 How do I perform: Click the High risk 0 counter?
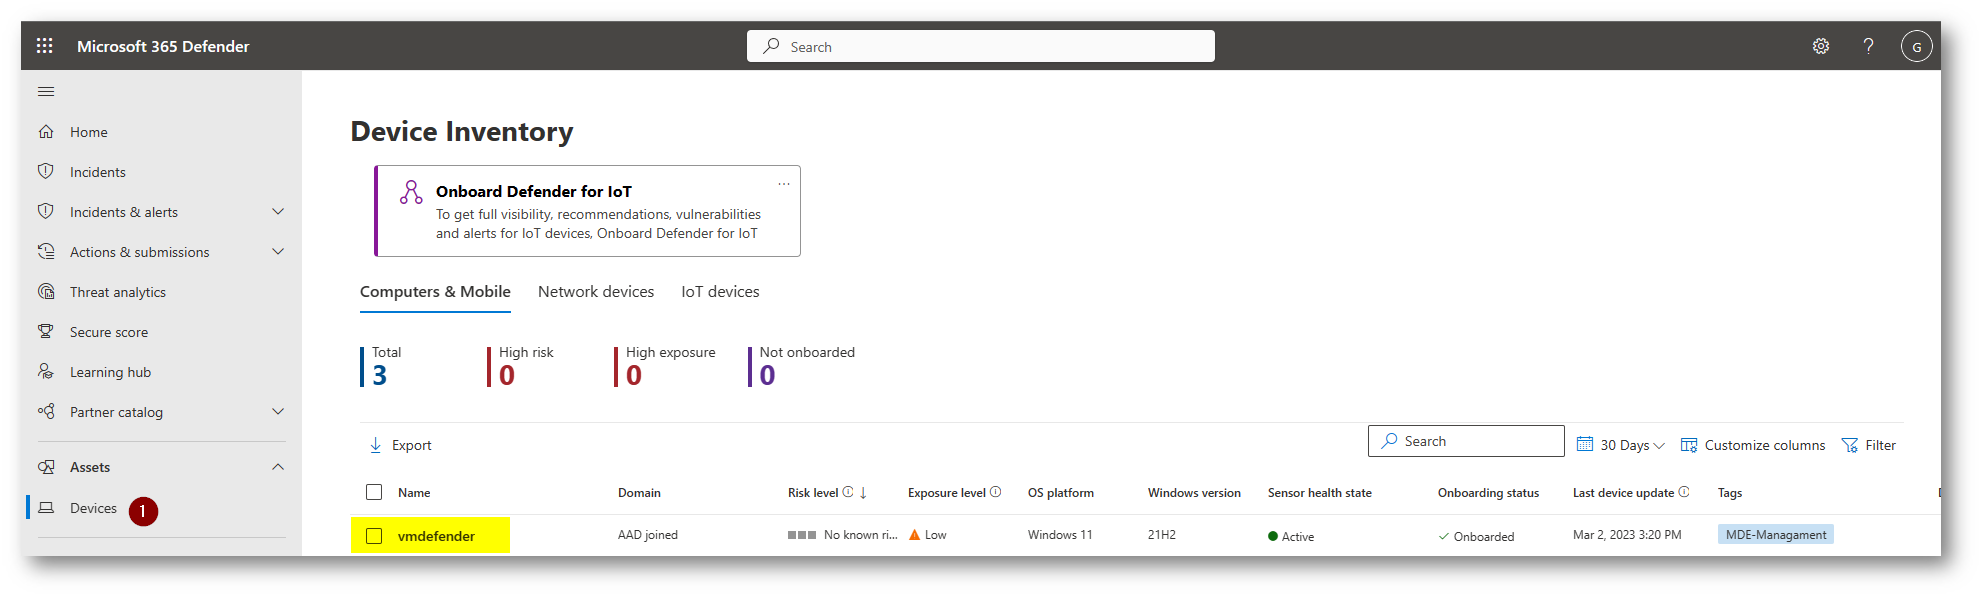coord(523,367)
